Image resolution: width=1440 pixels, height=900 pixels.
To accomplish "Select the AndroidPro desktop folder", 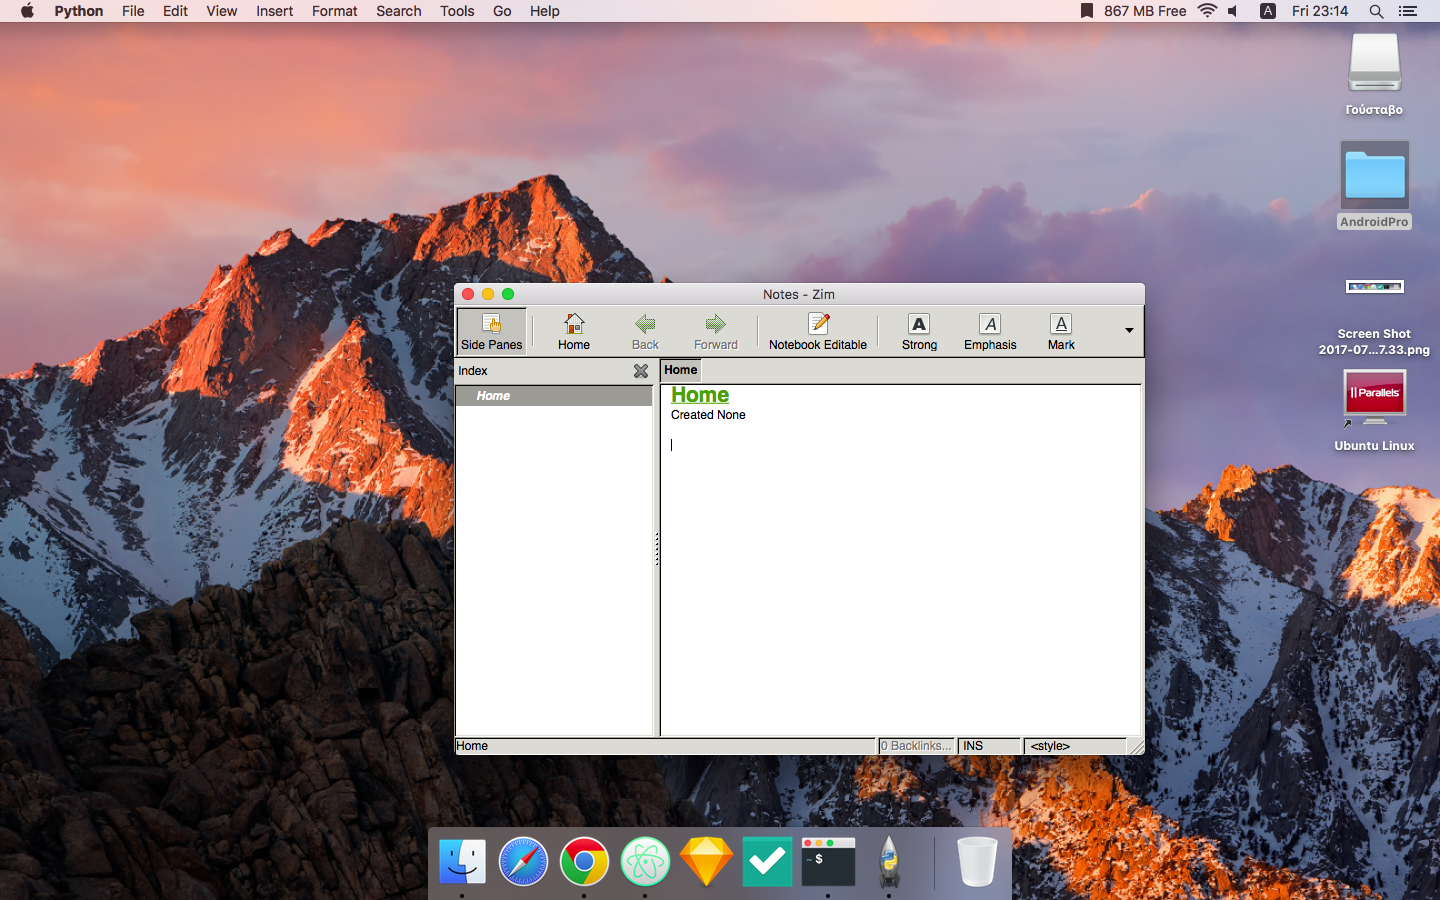I will pos(1375,185).
